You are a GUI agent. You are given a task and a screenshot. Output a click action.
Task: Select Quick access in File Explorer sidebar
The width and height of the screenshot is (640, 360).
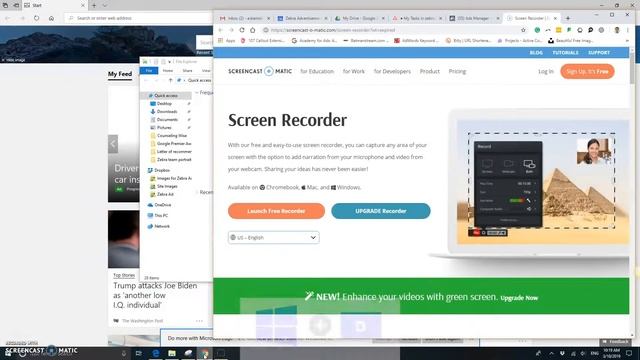point(166,96)
